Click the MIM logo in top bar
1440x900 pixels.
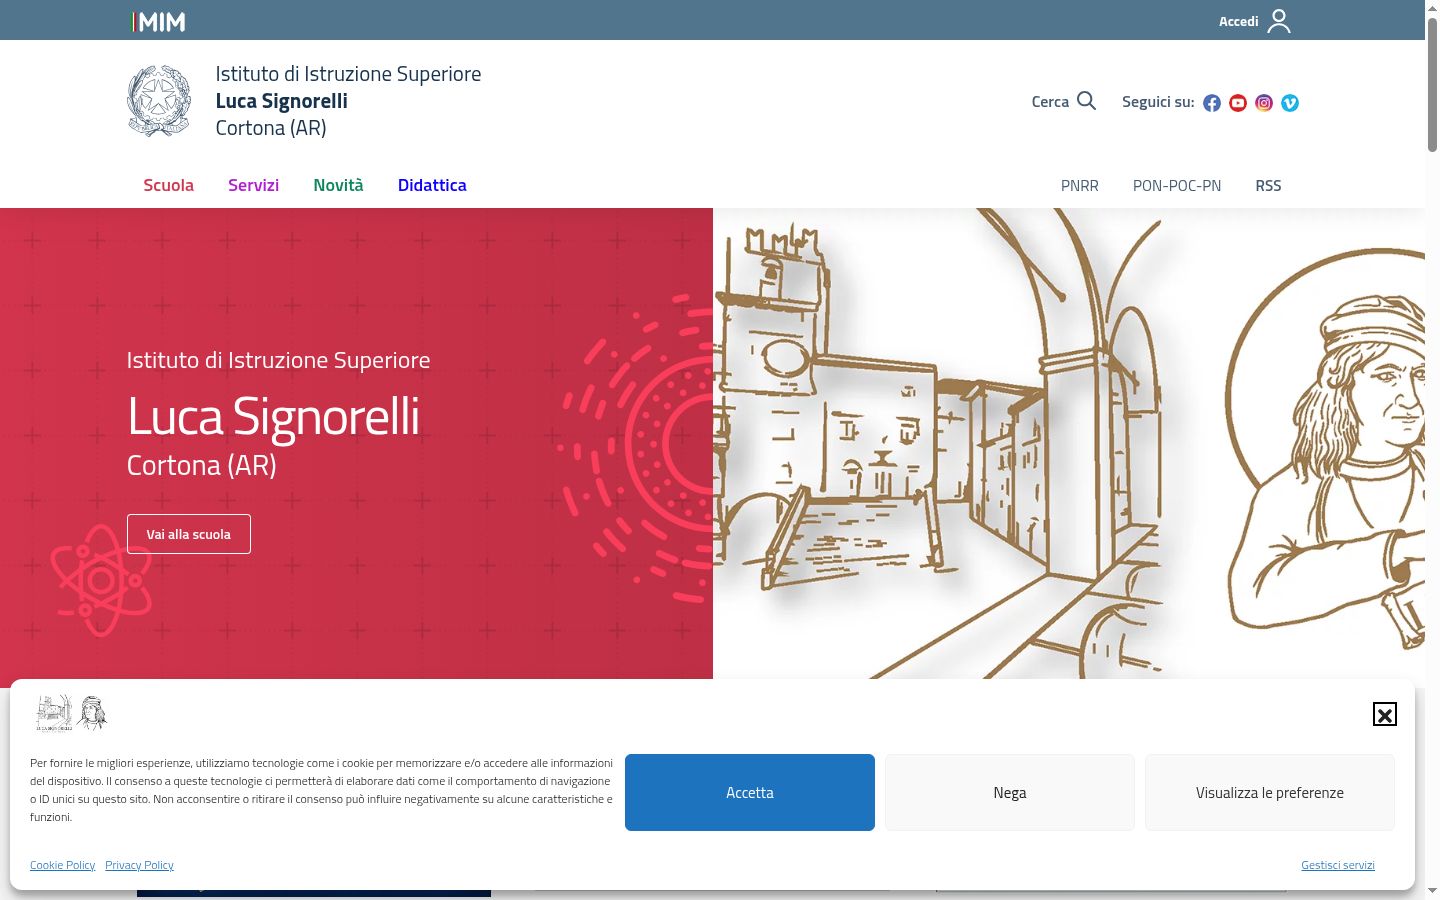point(159,21)
